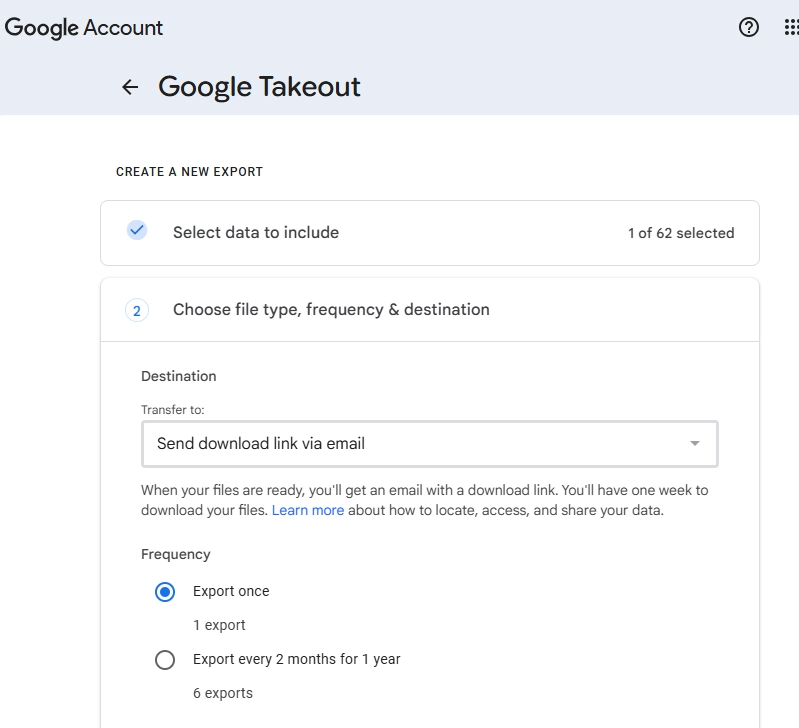The width and height of the screenshot is (799, 728).
Task: Click the Frequency heading
Action: point(176,554)
